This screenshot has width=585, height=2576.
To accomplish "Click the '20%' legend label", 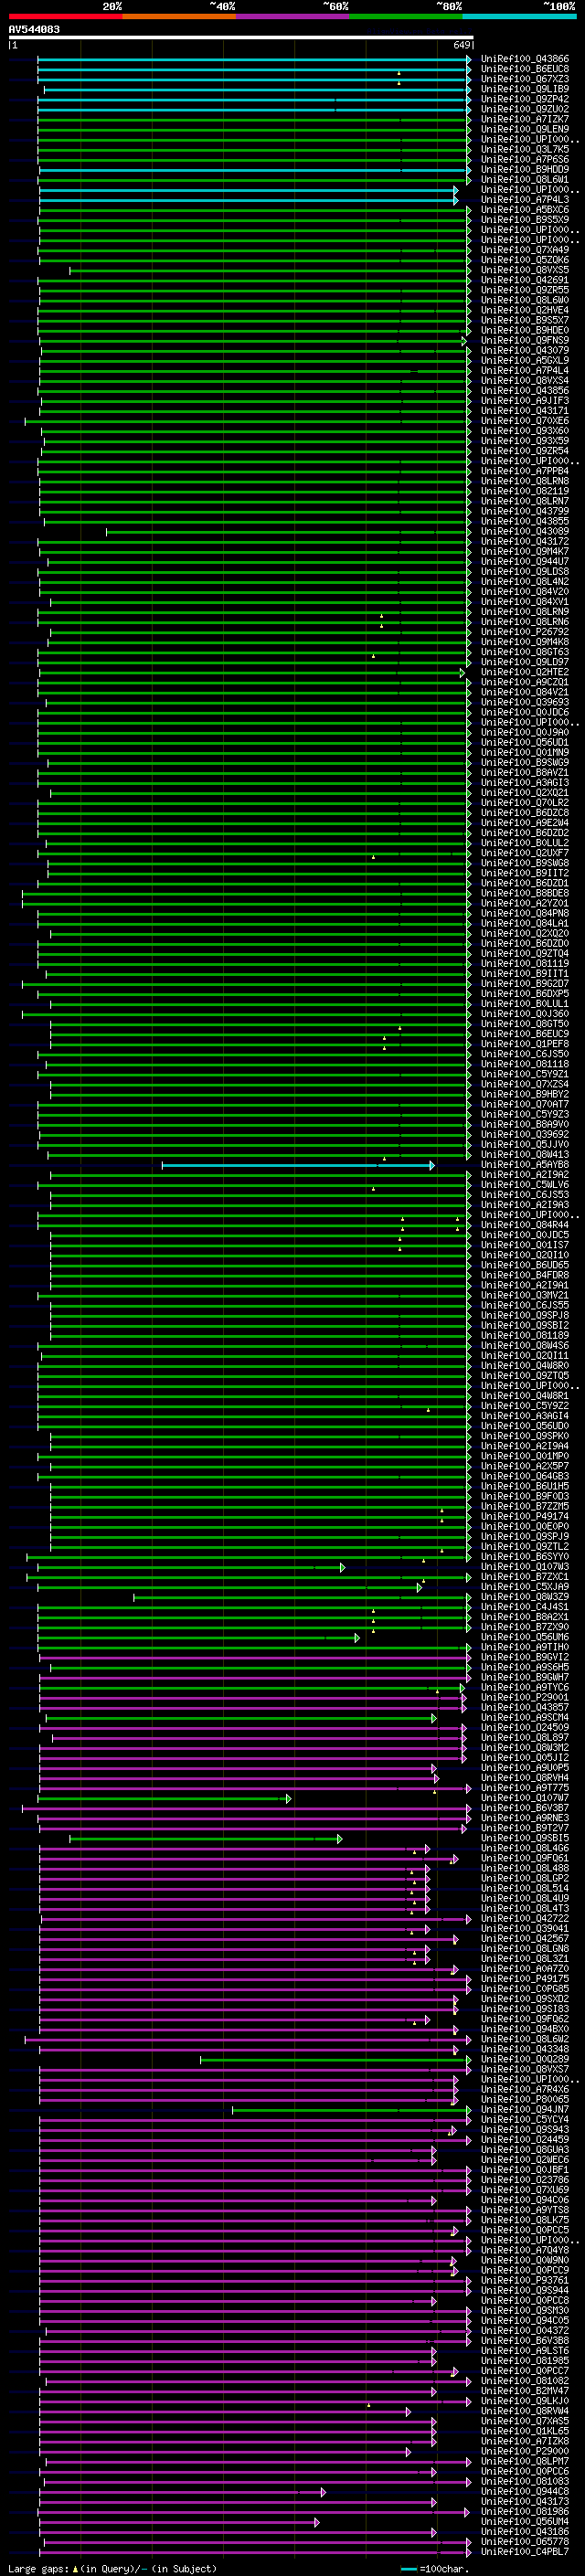I will pyautogui.click(x=112, y=6).
